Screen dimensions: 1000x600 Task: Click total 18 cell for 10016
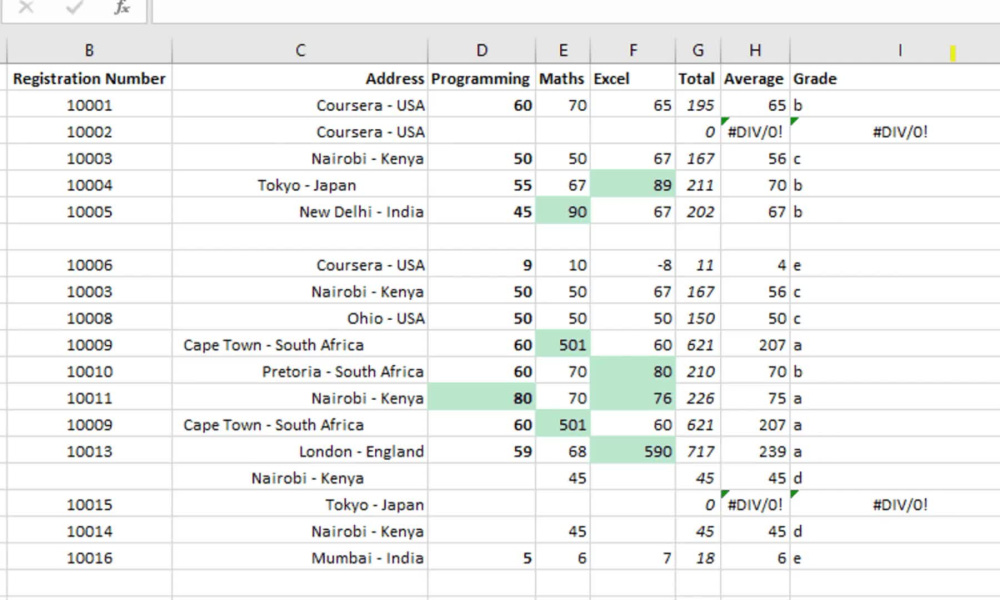tap(698, 559)
